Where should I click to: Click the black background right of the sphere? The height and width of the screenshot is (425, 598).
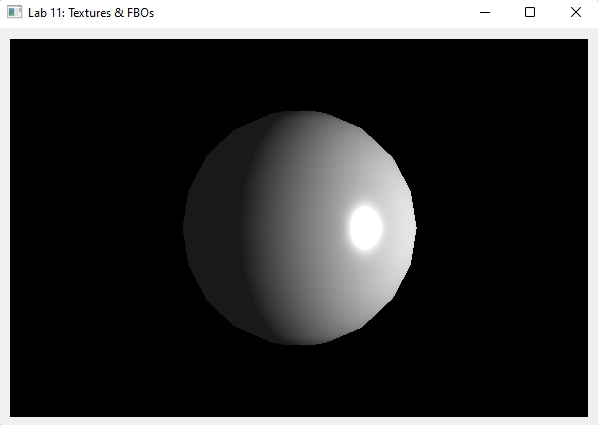(503, 228)
